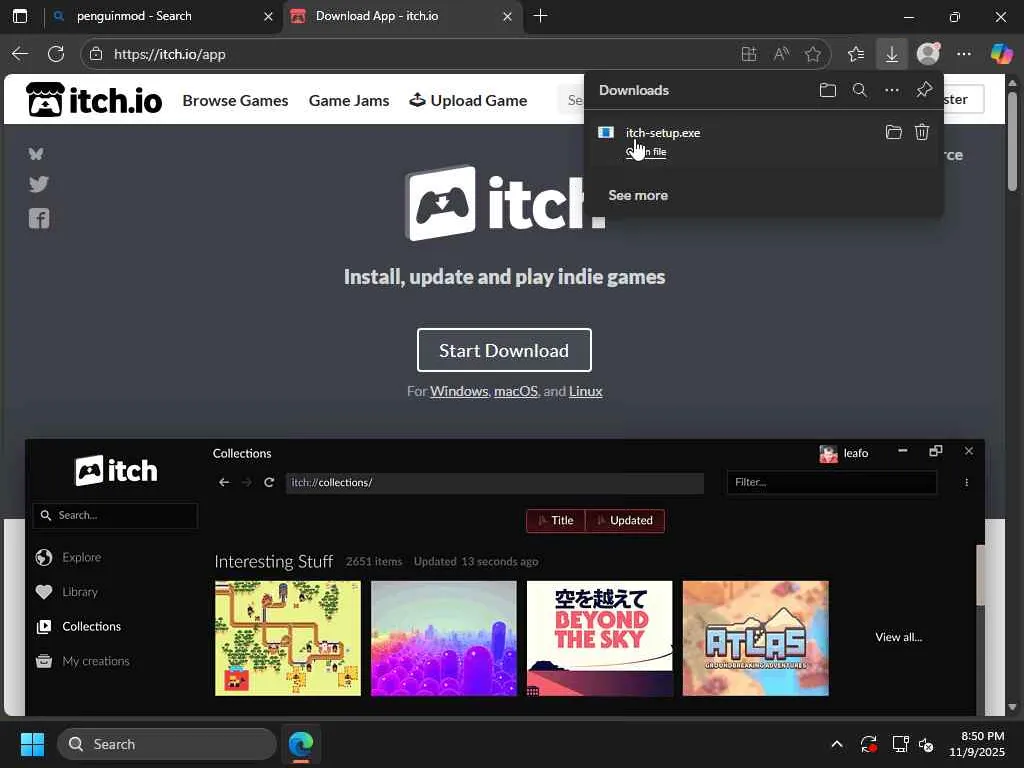Close the Download App - itch.io tab
The image size is (1024, 768).
(507, 16)
